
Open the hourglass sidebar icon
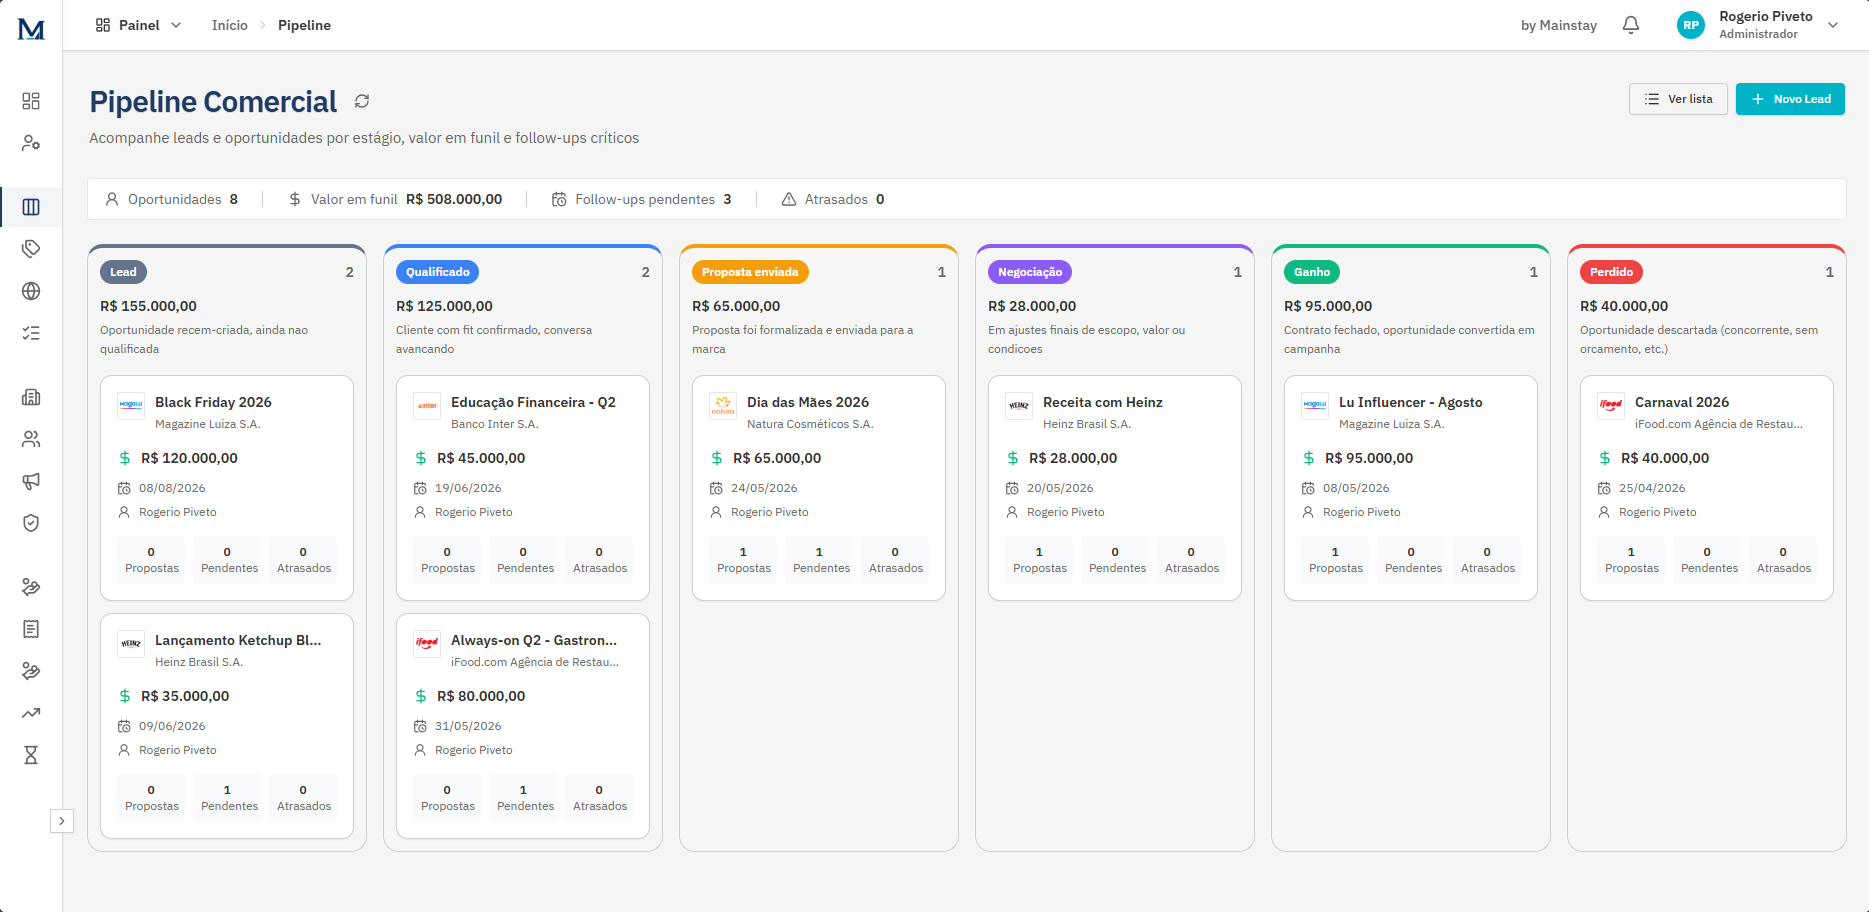tap(31, 755)
